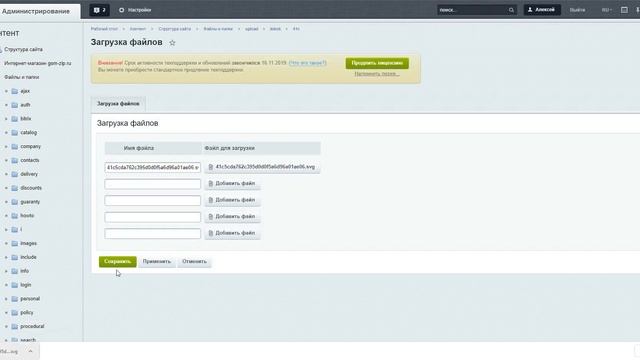Click fourth row Добавить файл button

point(232,217)
